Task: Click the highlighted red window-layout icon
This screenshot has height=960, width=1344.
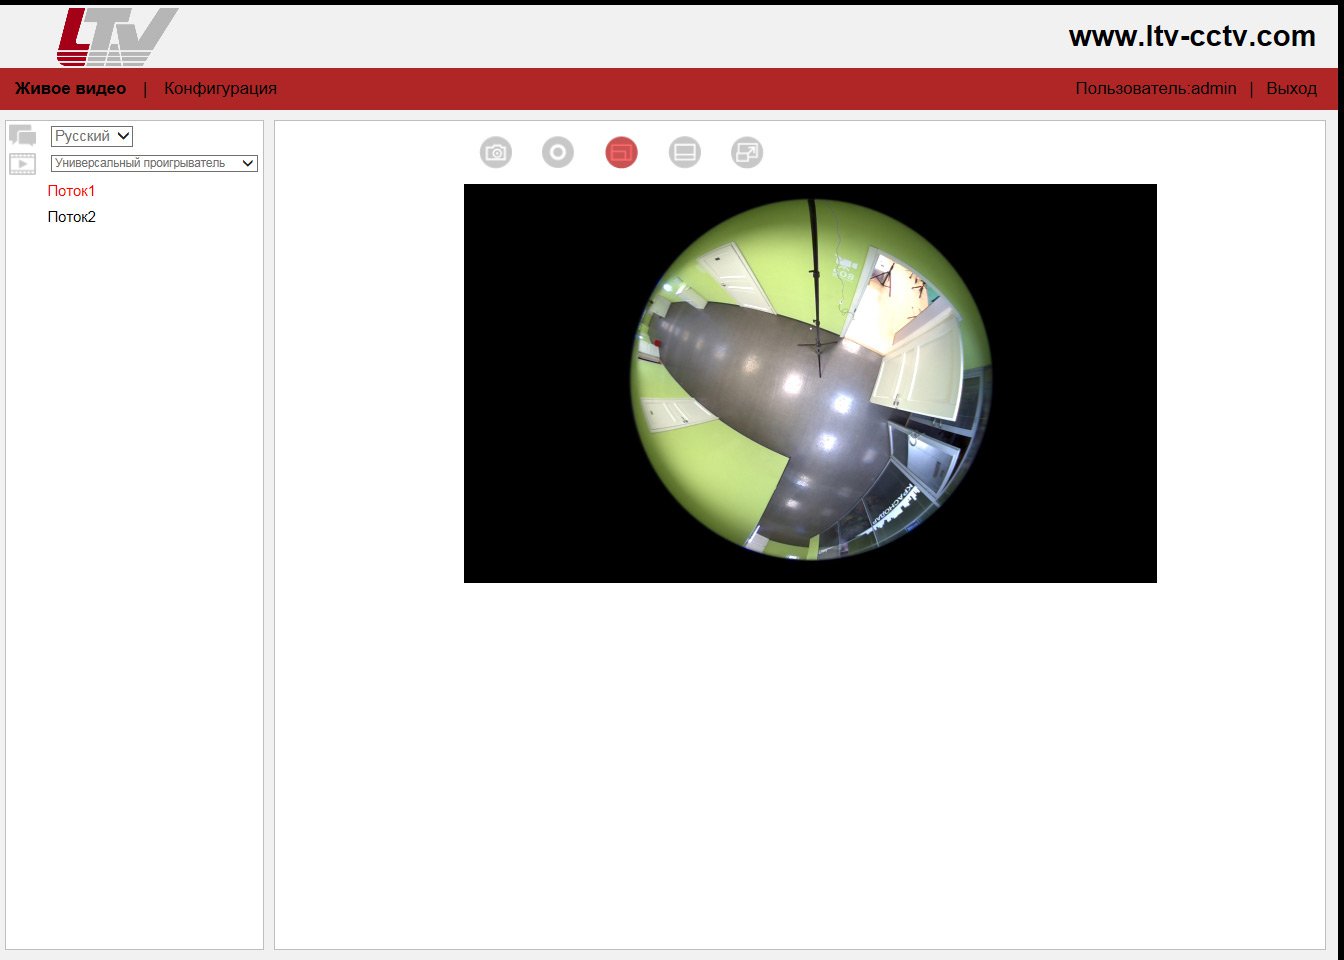Action: coord(621,152)
